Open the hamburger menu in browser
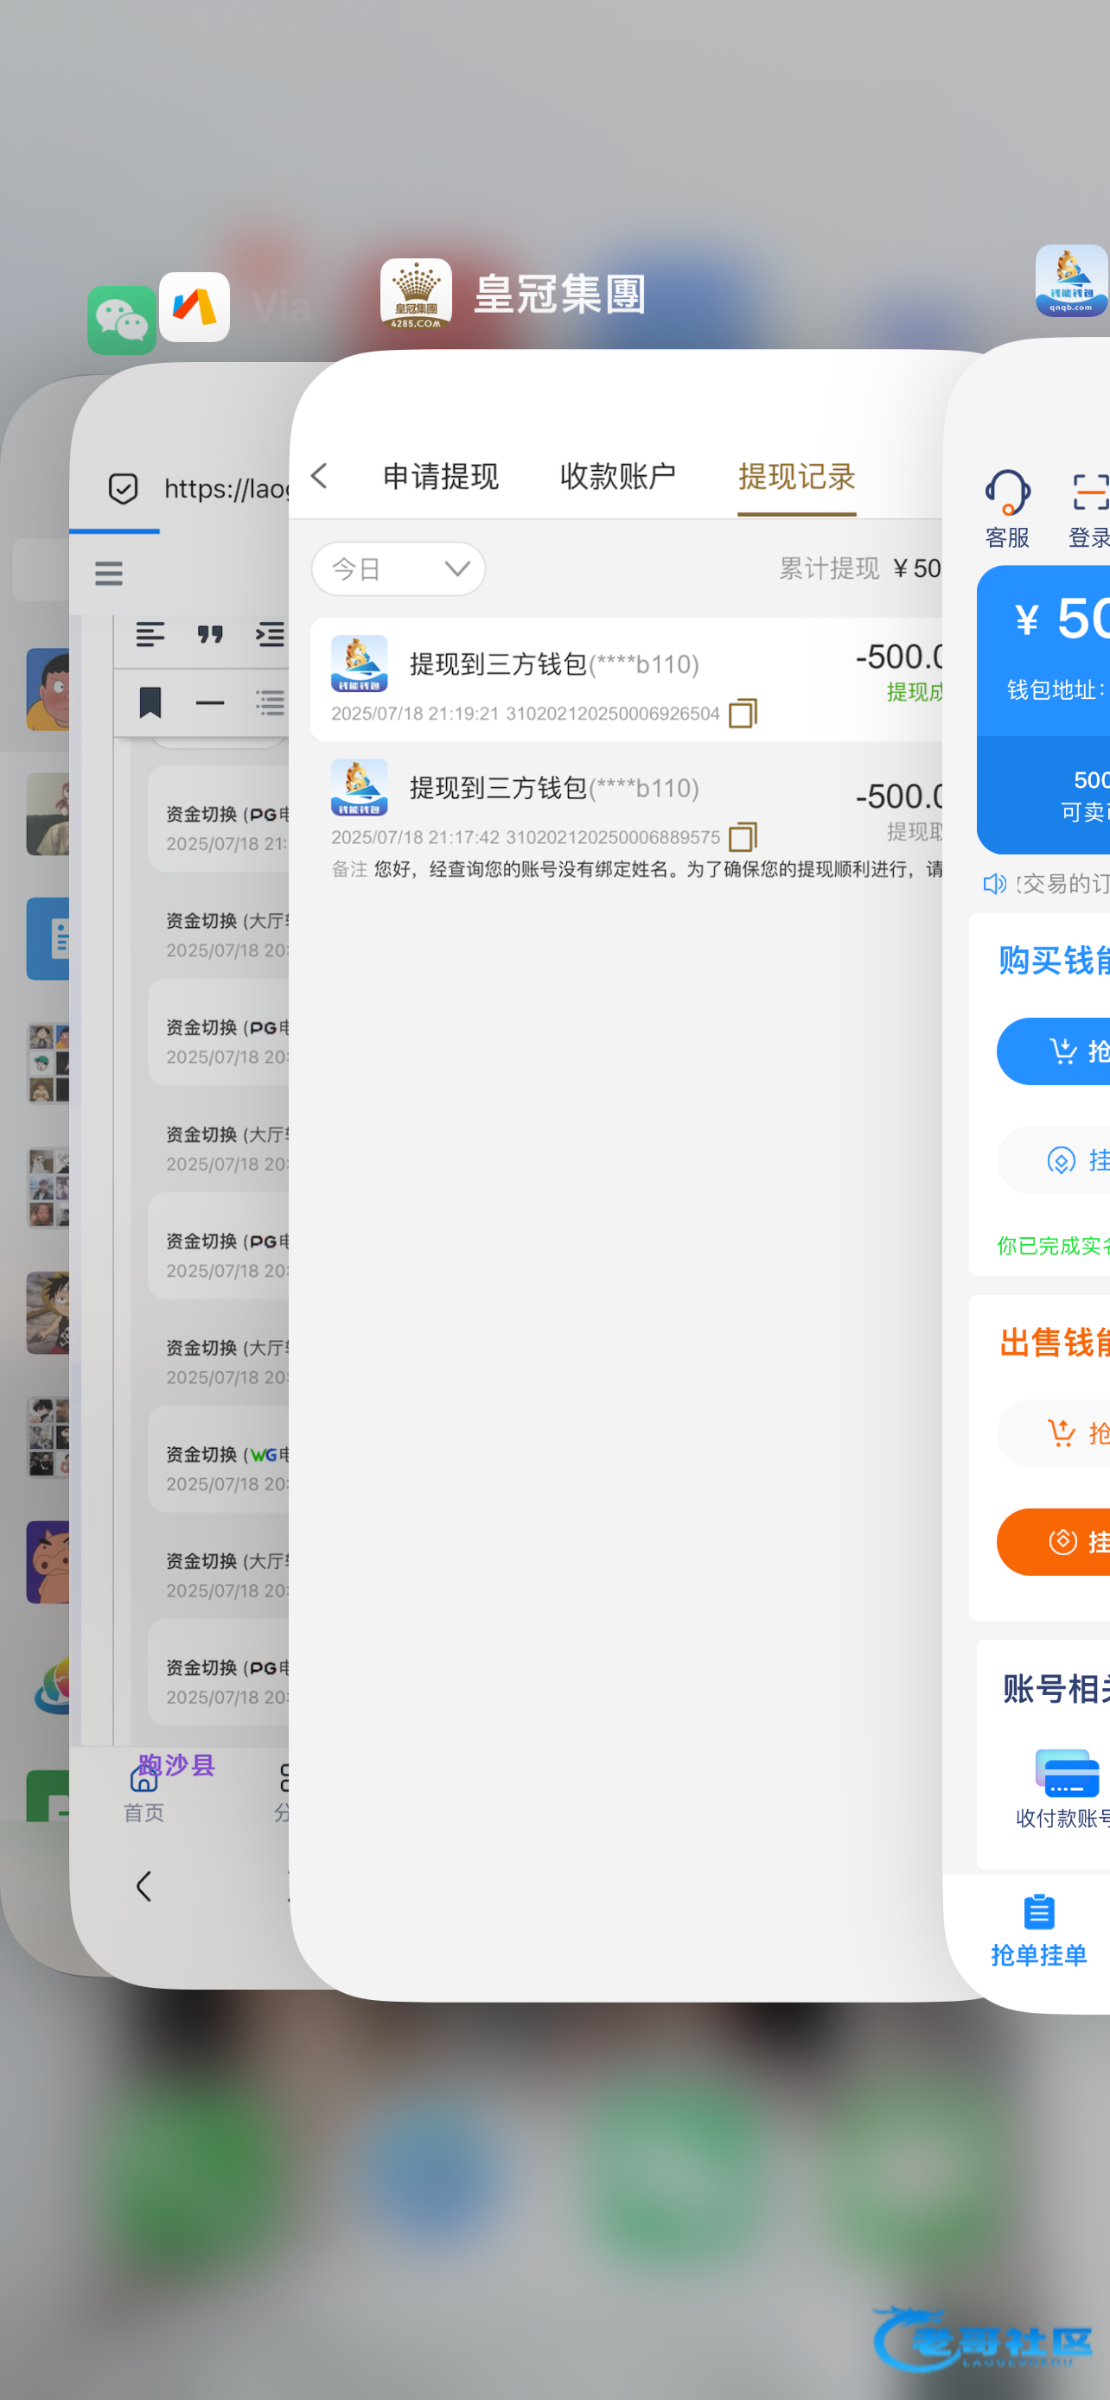 pyautogui.click(x=109, y=573)
